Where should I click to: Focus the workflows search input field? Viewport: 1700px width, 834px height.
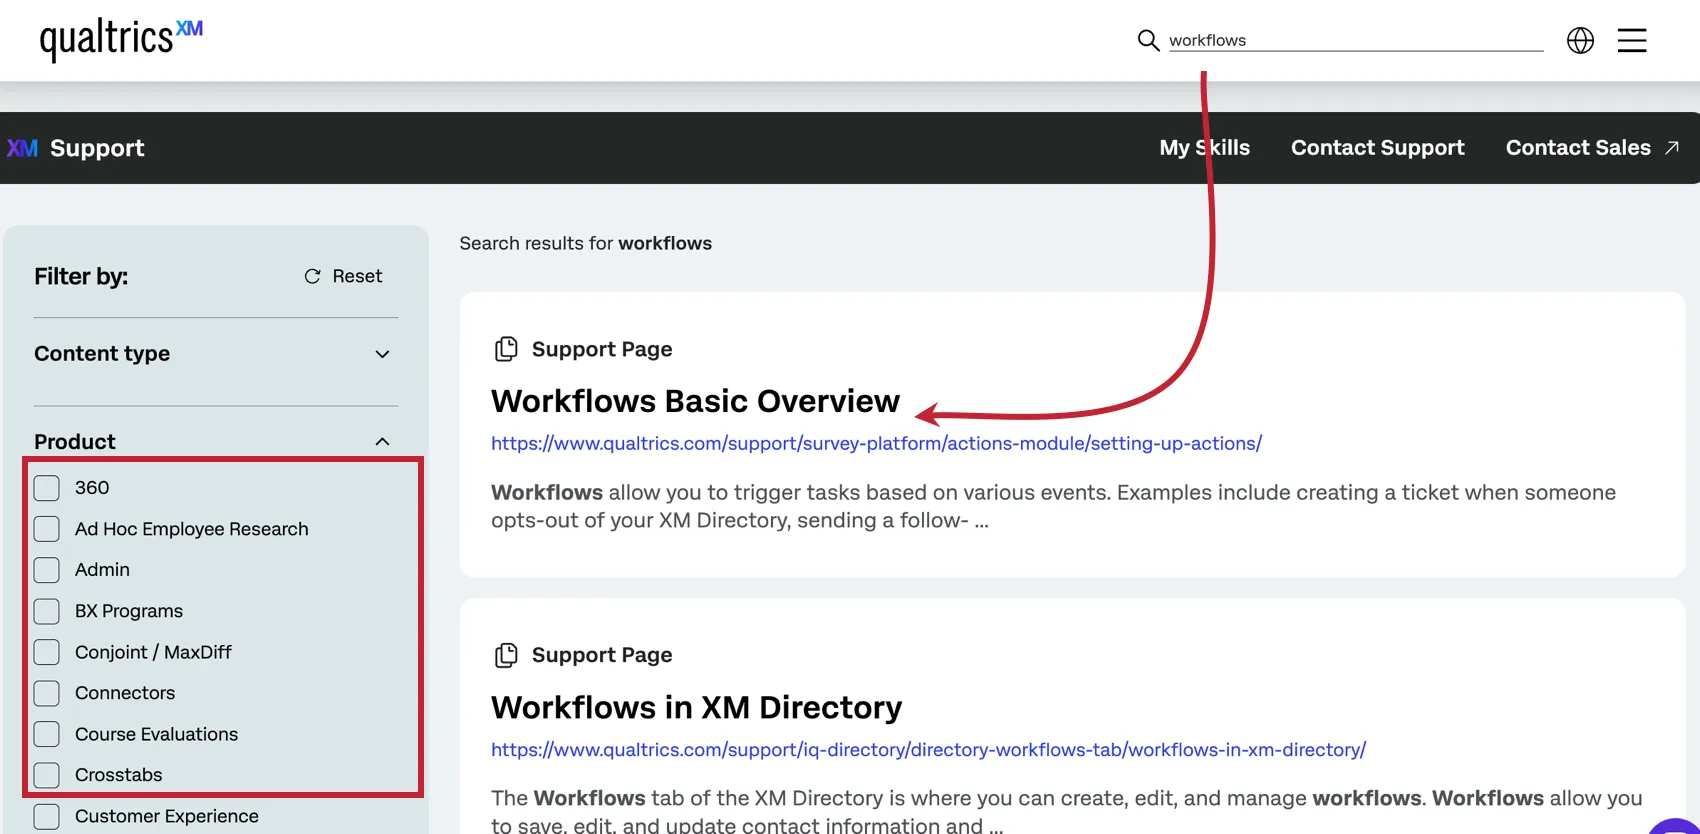[1356, 40]
